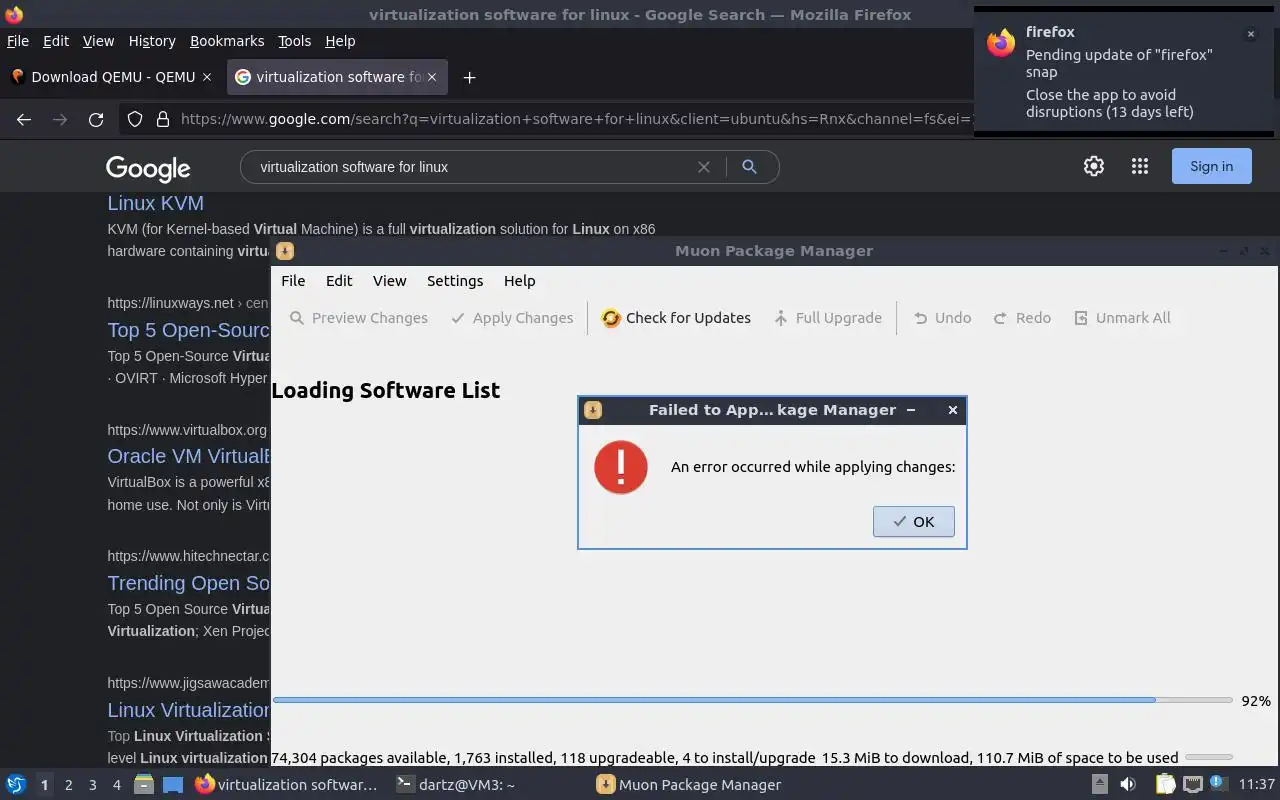Click the Muon loading progress bar
The image size is (1280, 800).
tap(752, 700)
